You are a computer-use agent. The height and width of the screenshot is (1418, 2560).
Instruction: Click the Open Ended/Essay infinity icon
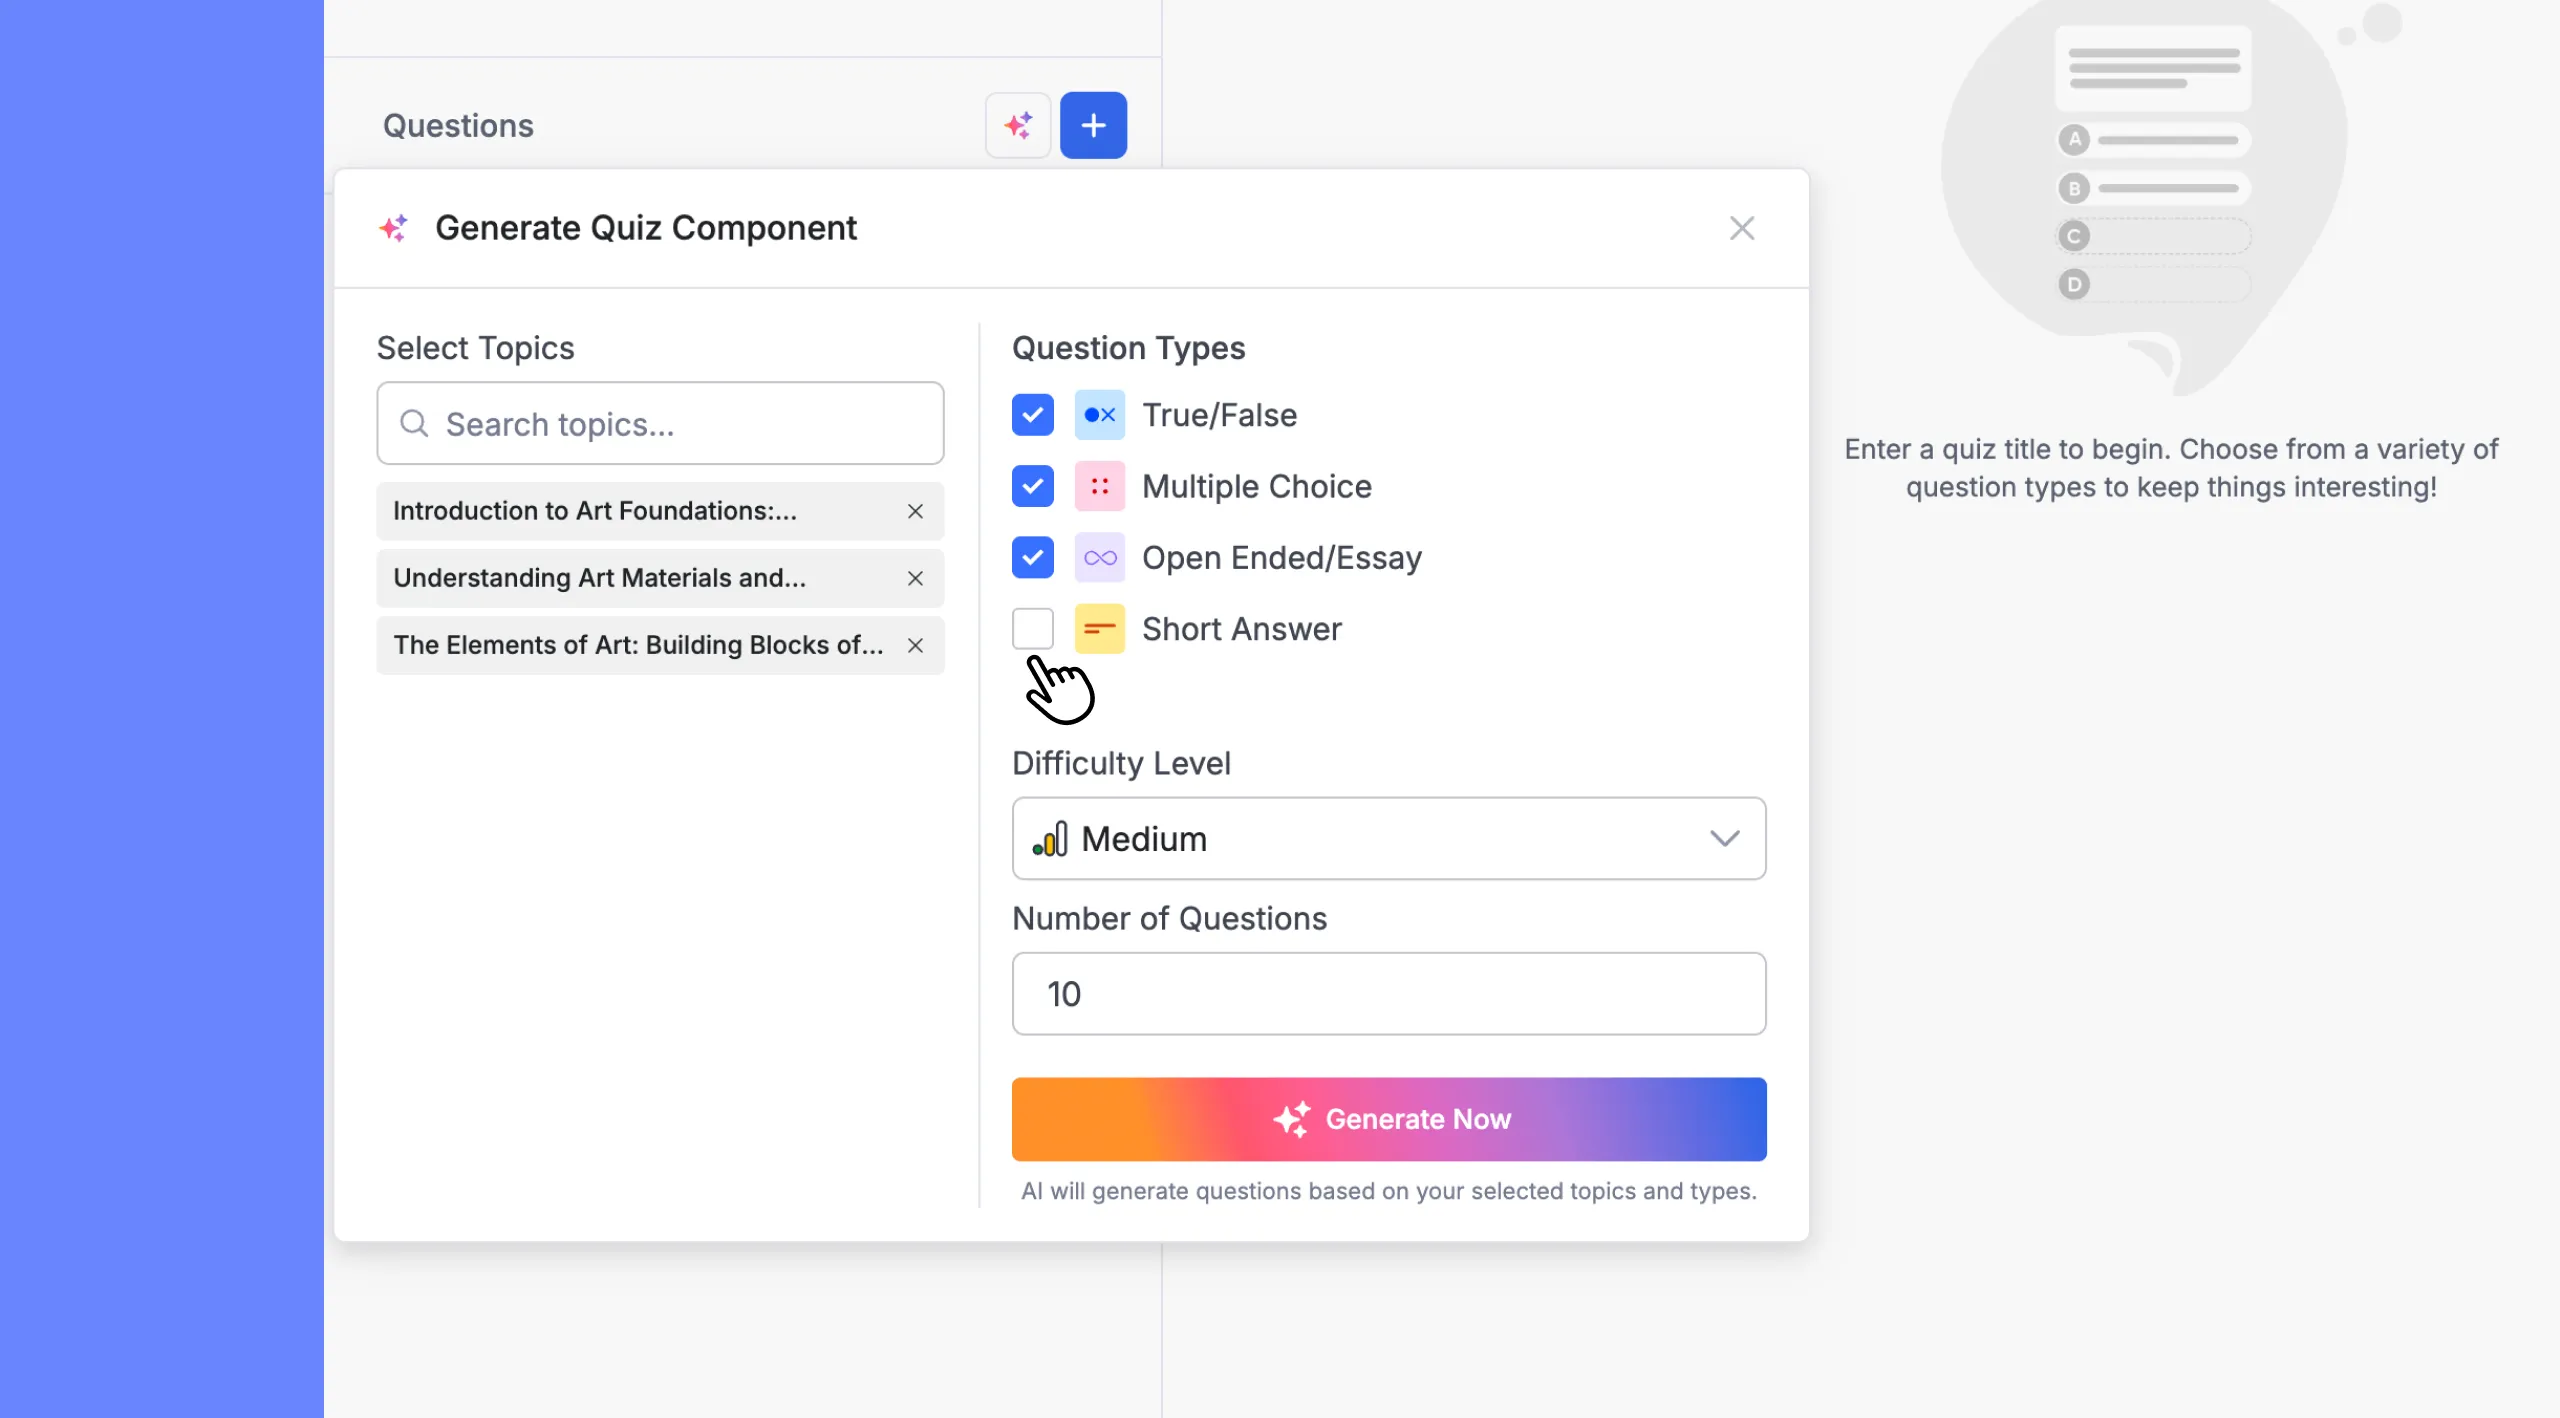(1100, 558)
